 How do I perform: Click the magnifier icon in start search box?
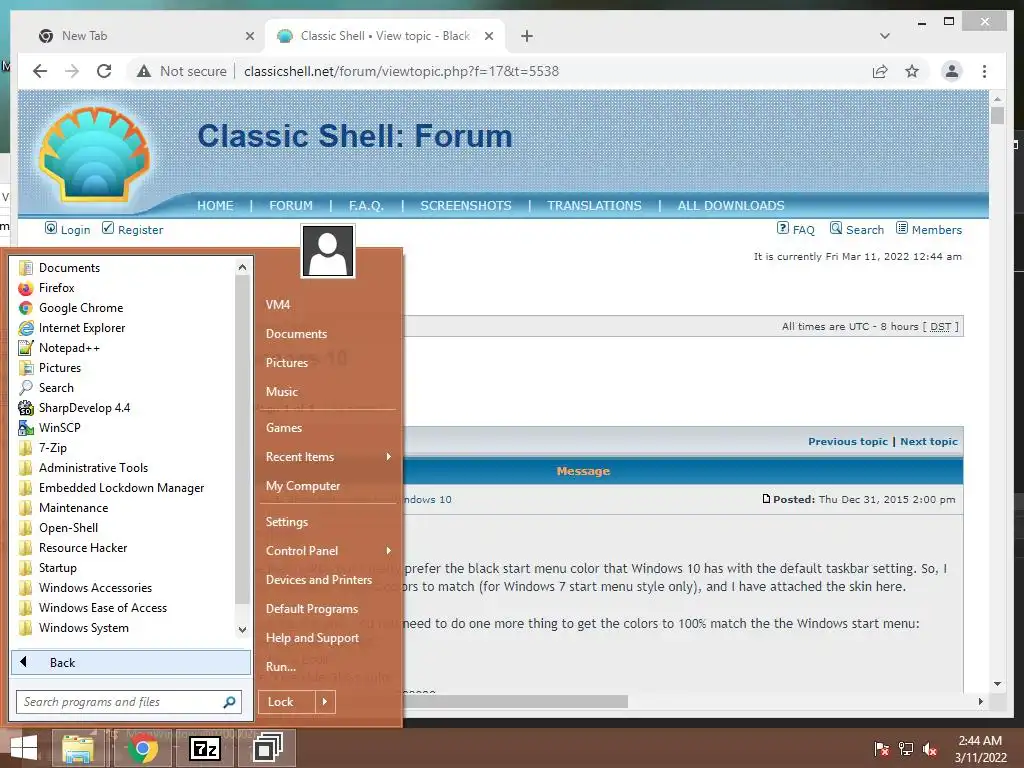(x=229, y=702)
